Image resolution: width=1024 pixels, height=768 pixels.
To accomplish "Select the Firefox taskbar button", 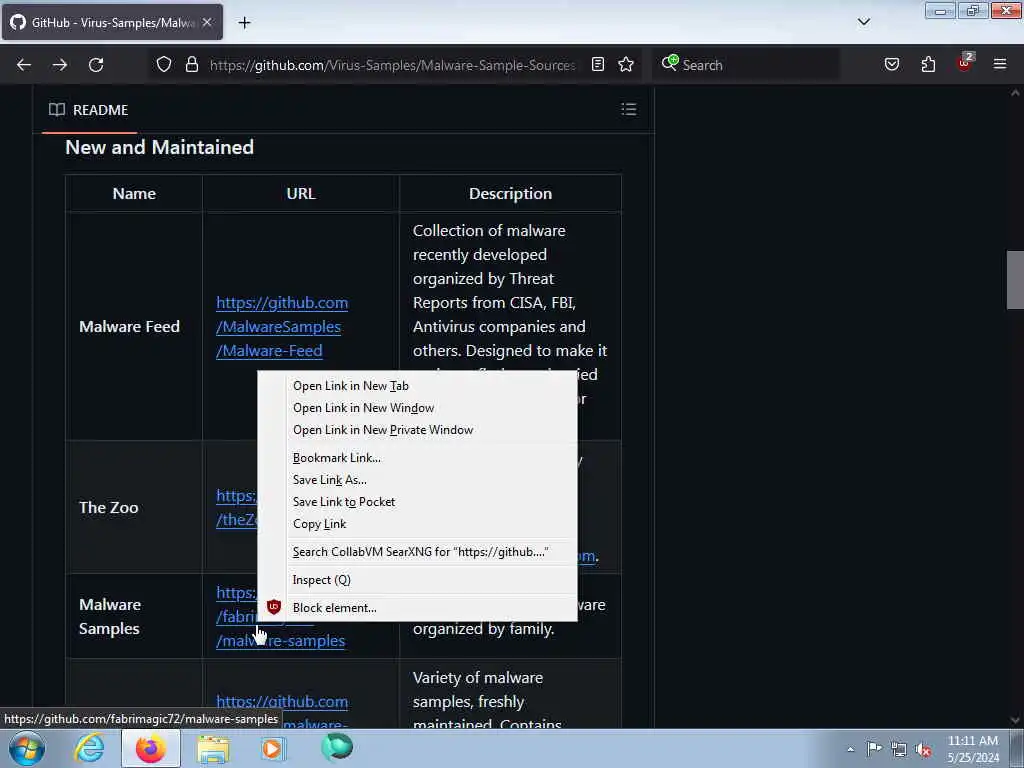I will coord(151,748).
